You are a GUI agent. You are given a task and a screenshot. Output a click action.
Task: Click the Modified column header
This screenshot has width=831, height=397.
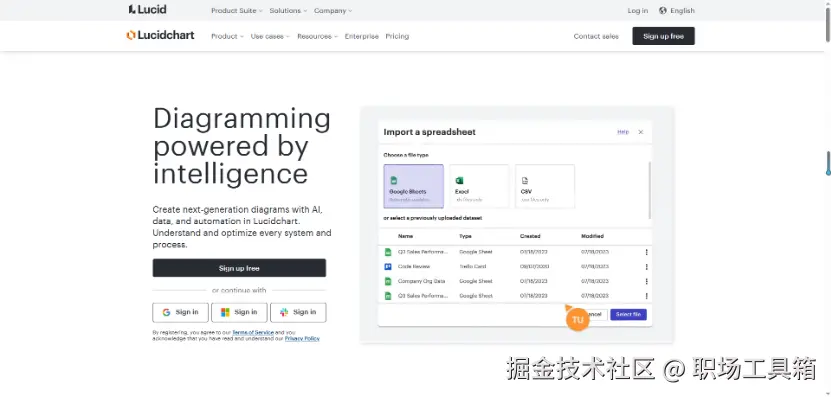pos(592,236)
